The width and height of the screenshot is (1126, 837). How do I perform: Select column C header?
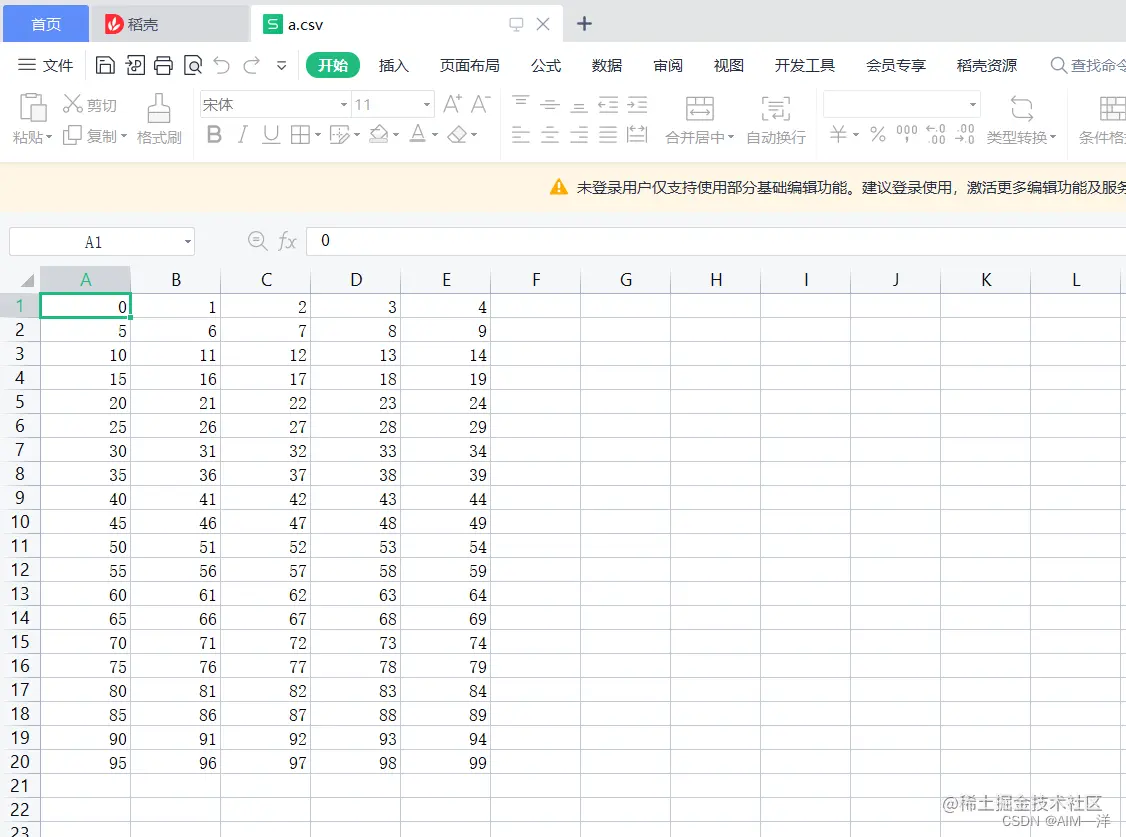pyautogui.click(x=266, y=279)
